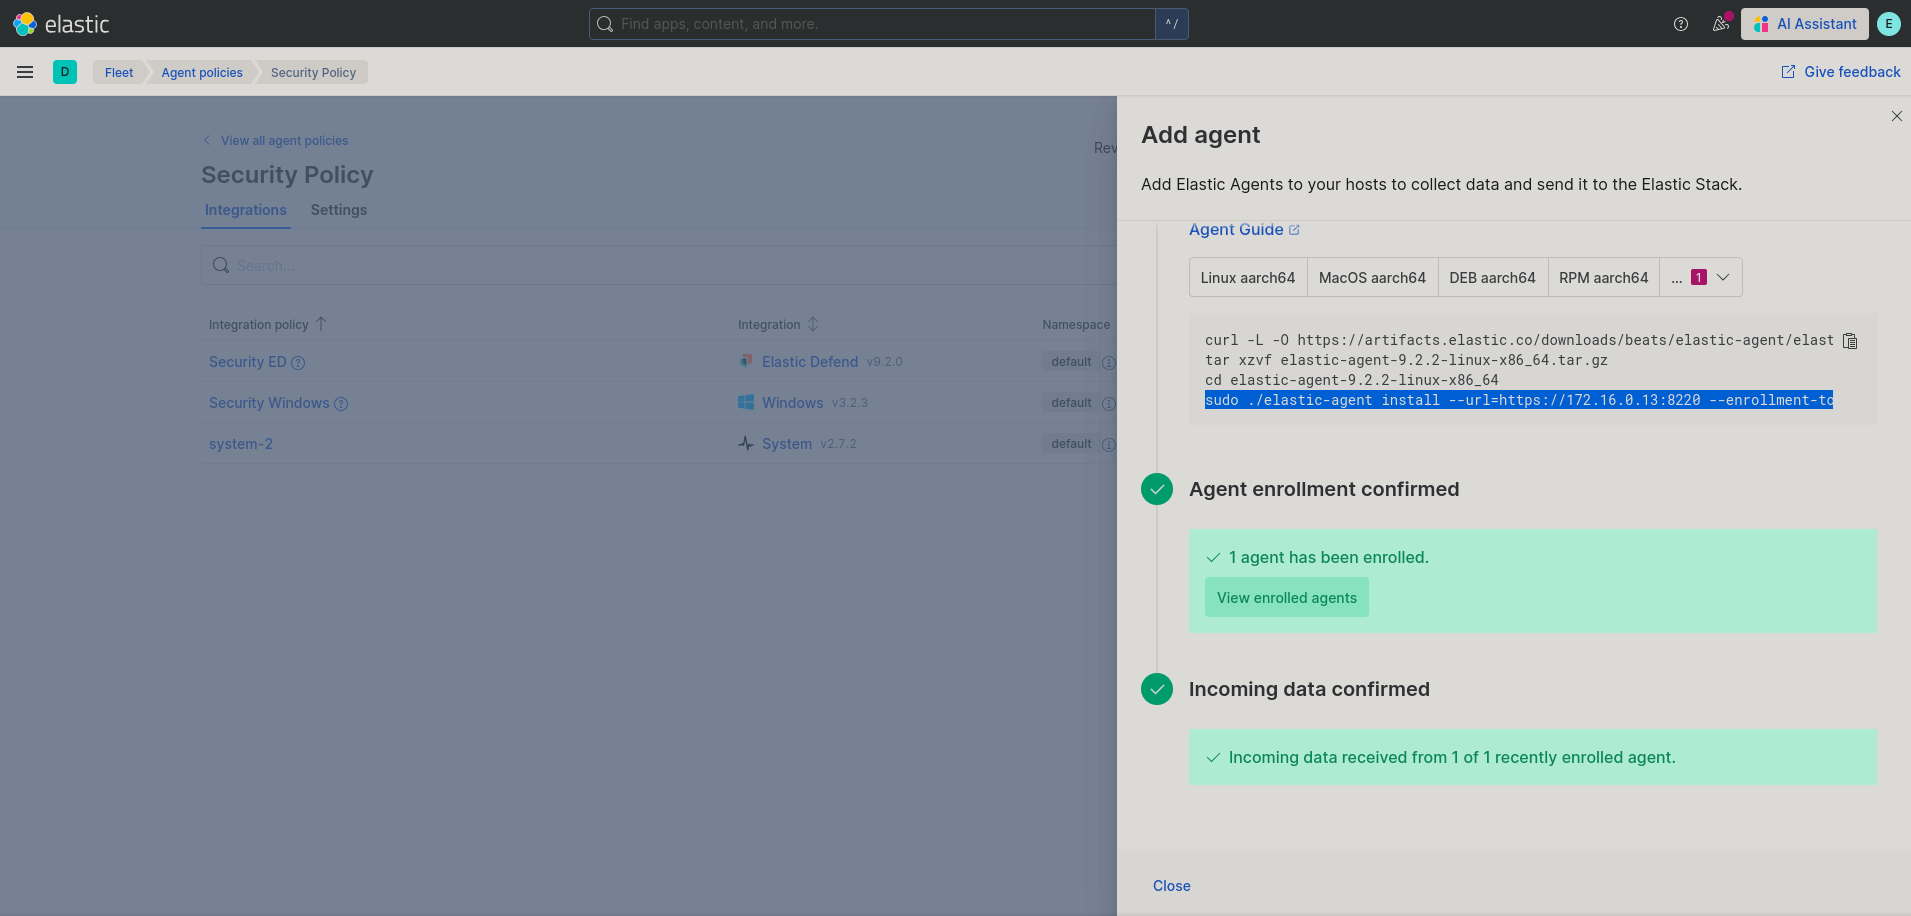Click the Windows logo icon
Screen dimensions: 1911x916
pyautogui.click(x=746, y=402)
